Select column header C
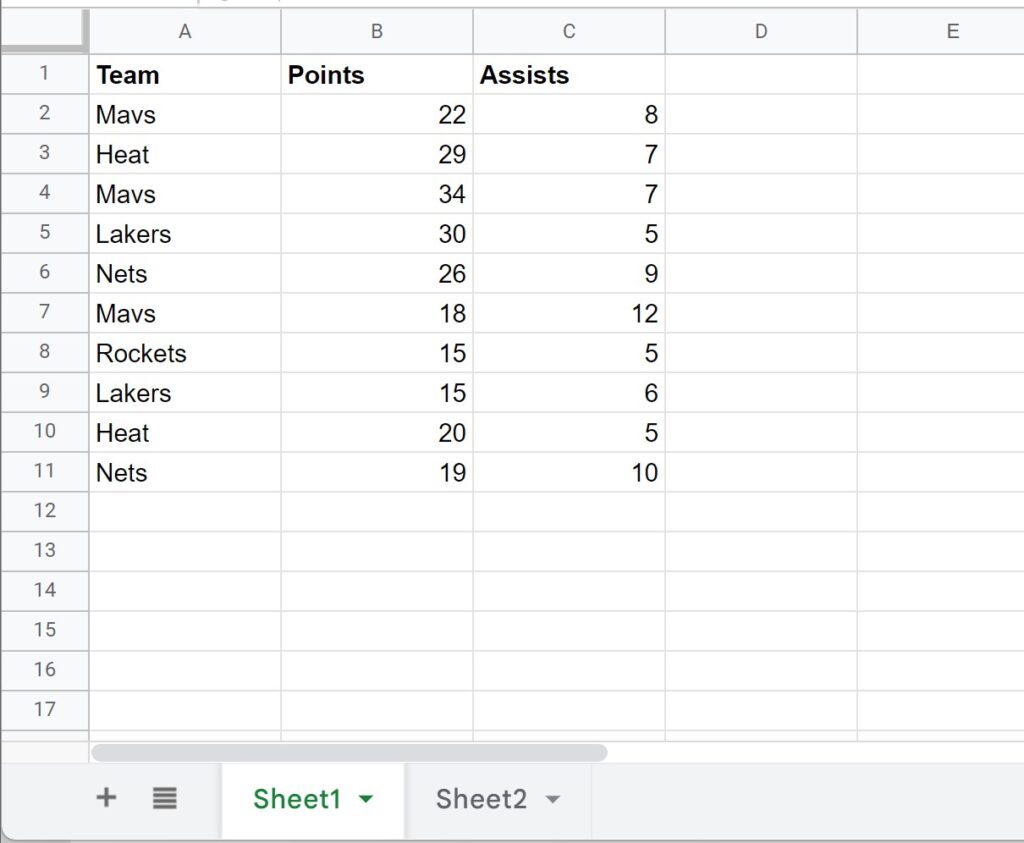Screen dimensions: 1024x843 (569, 31)
